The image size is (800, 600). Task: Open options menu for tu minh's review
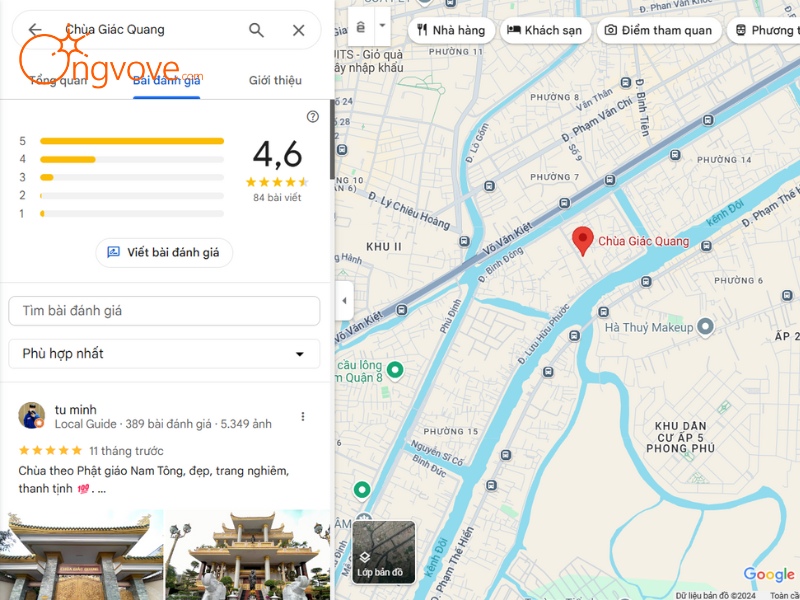pos(303,416)
